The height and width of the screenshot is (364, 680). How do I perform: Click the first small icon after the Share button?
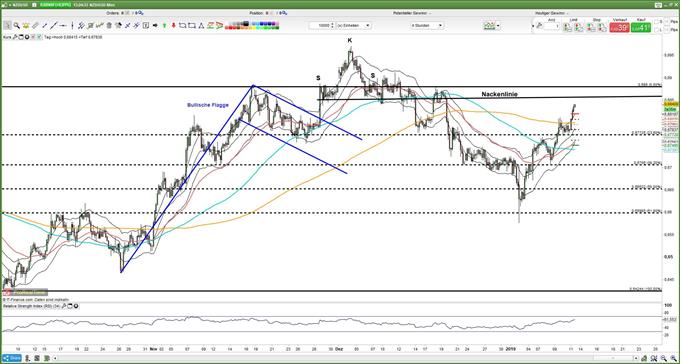click(29, 358)
